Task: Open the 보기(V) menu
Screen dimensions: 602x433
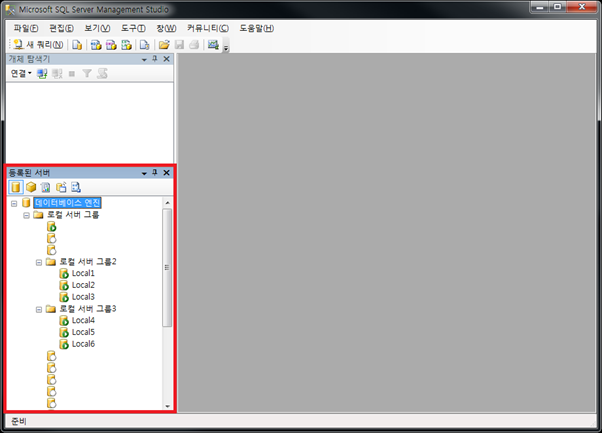Action: 97,28
